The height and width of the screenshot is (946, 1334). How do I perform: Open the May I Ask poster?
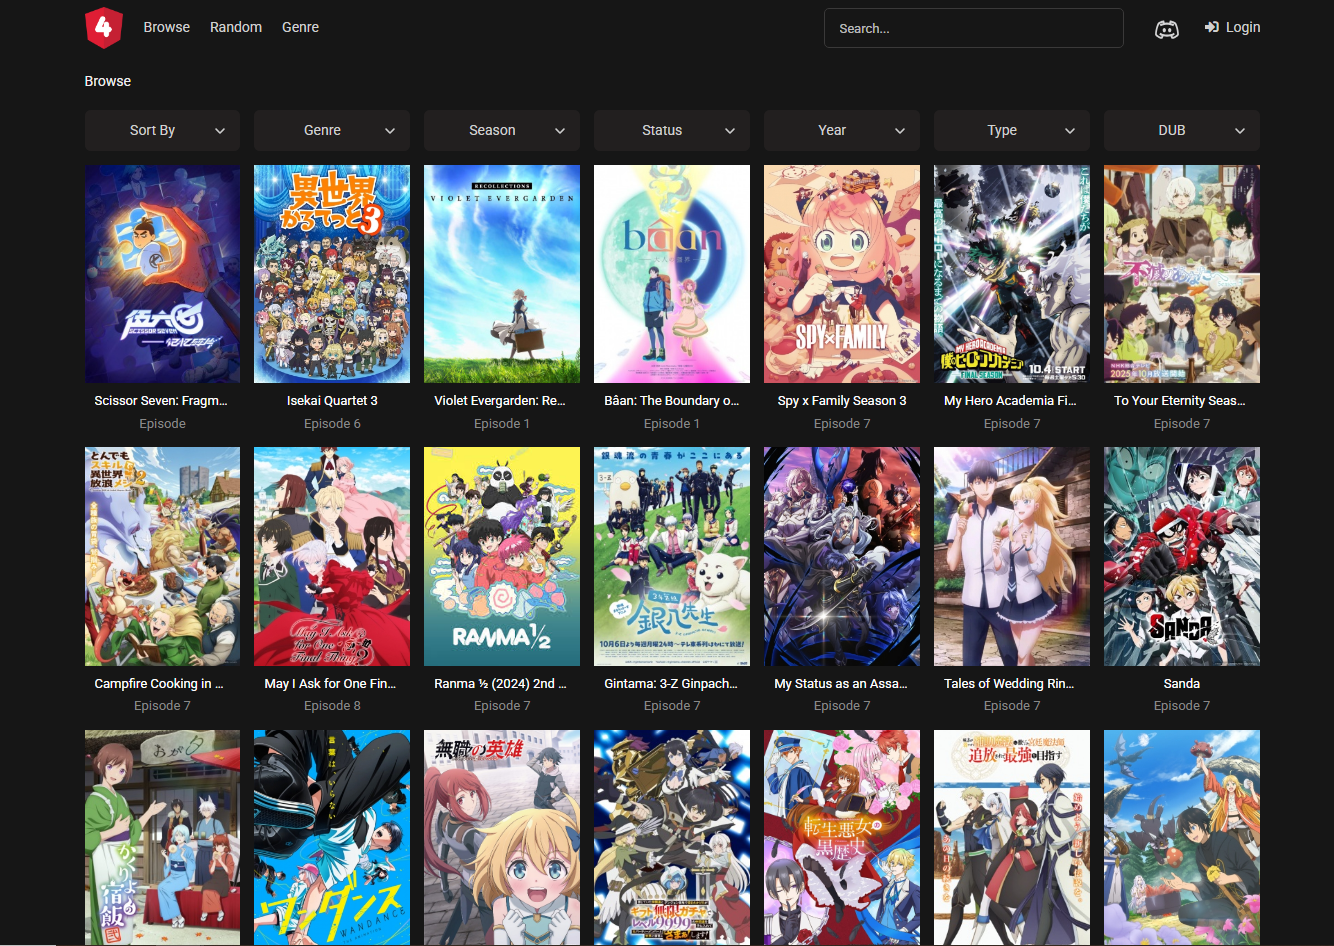332,556
